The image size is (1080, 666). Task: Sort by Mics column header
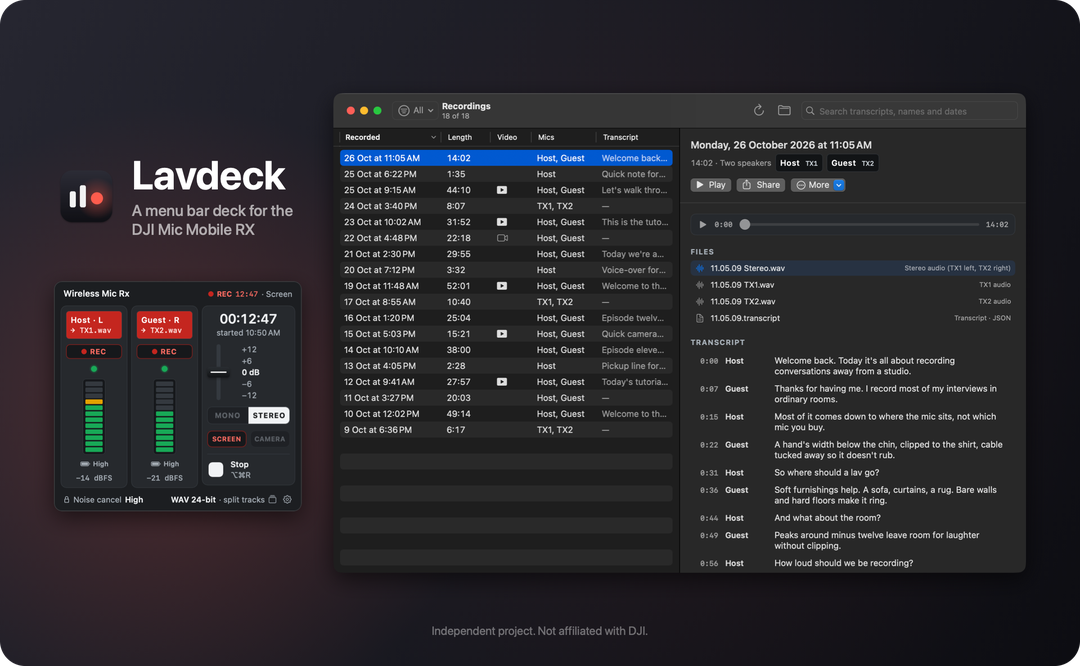click(546, 137)
